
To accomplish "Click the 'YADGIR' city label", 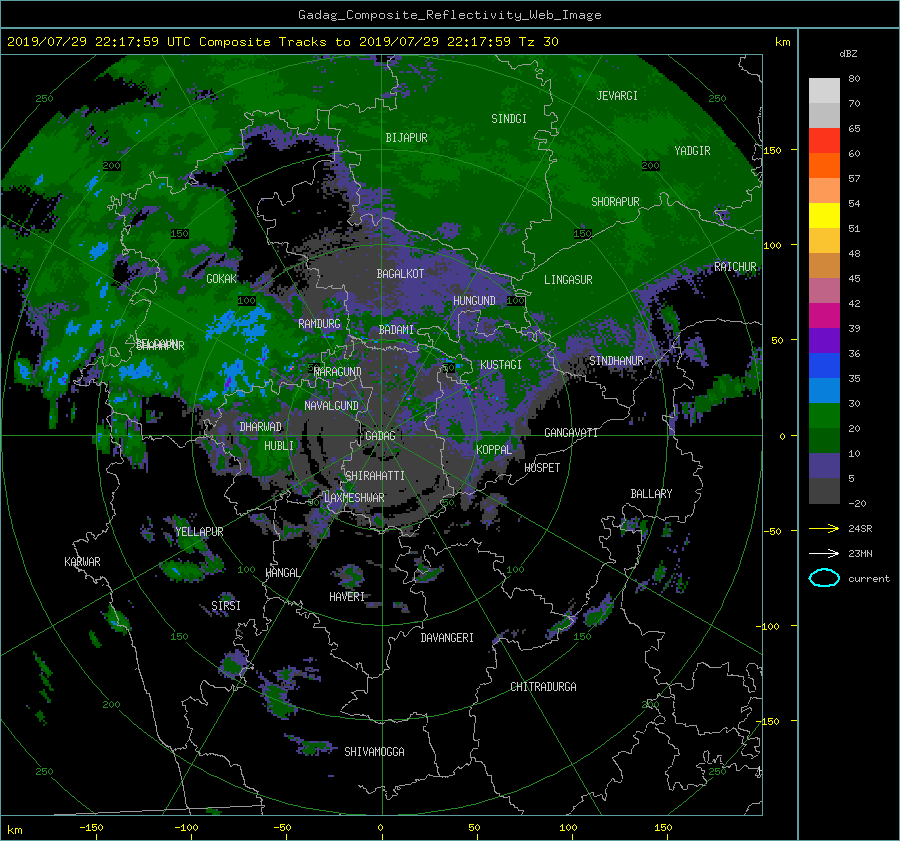I will pos(692,151).
